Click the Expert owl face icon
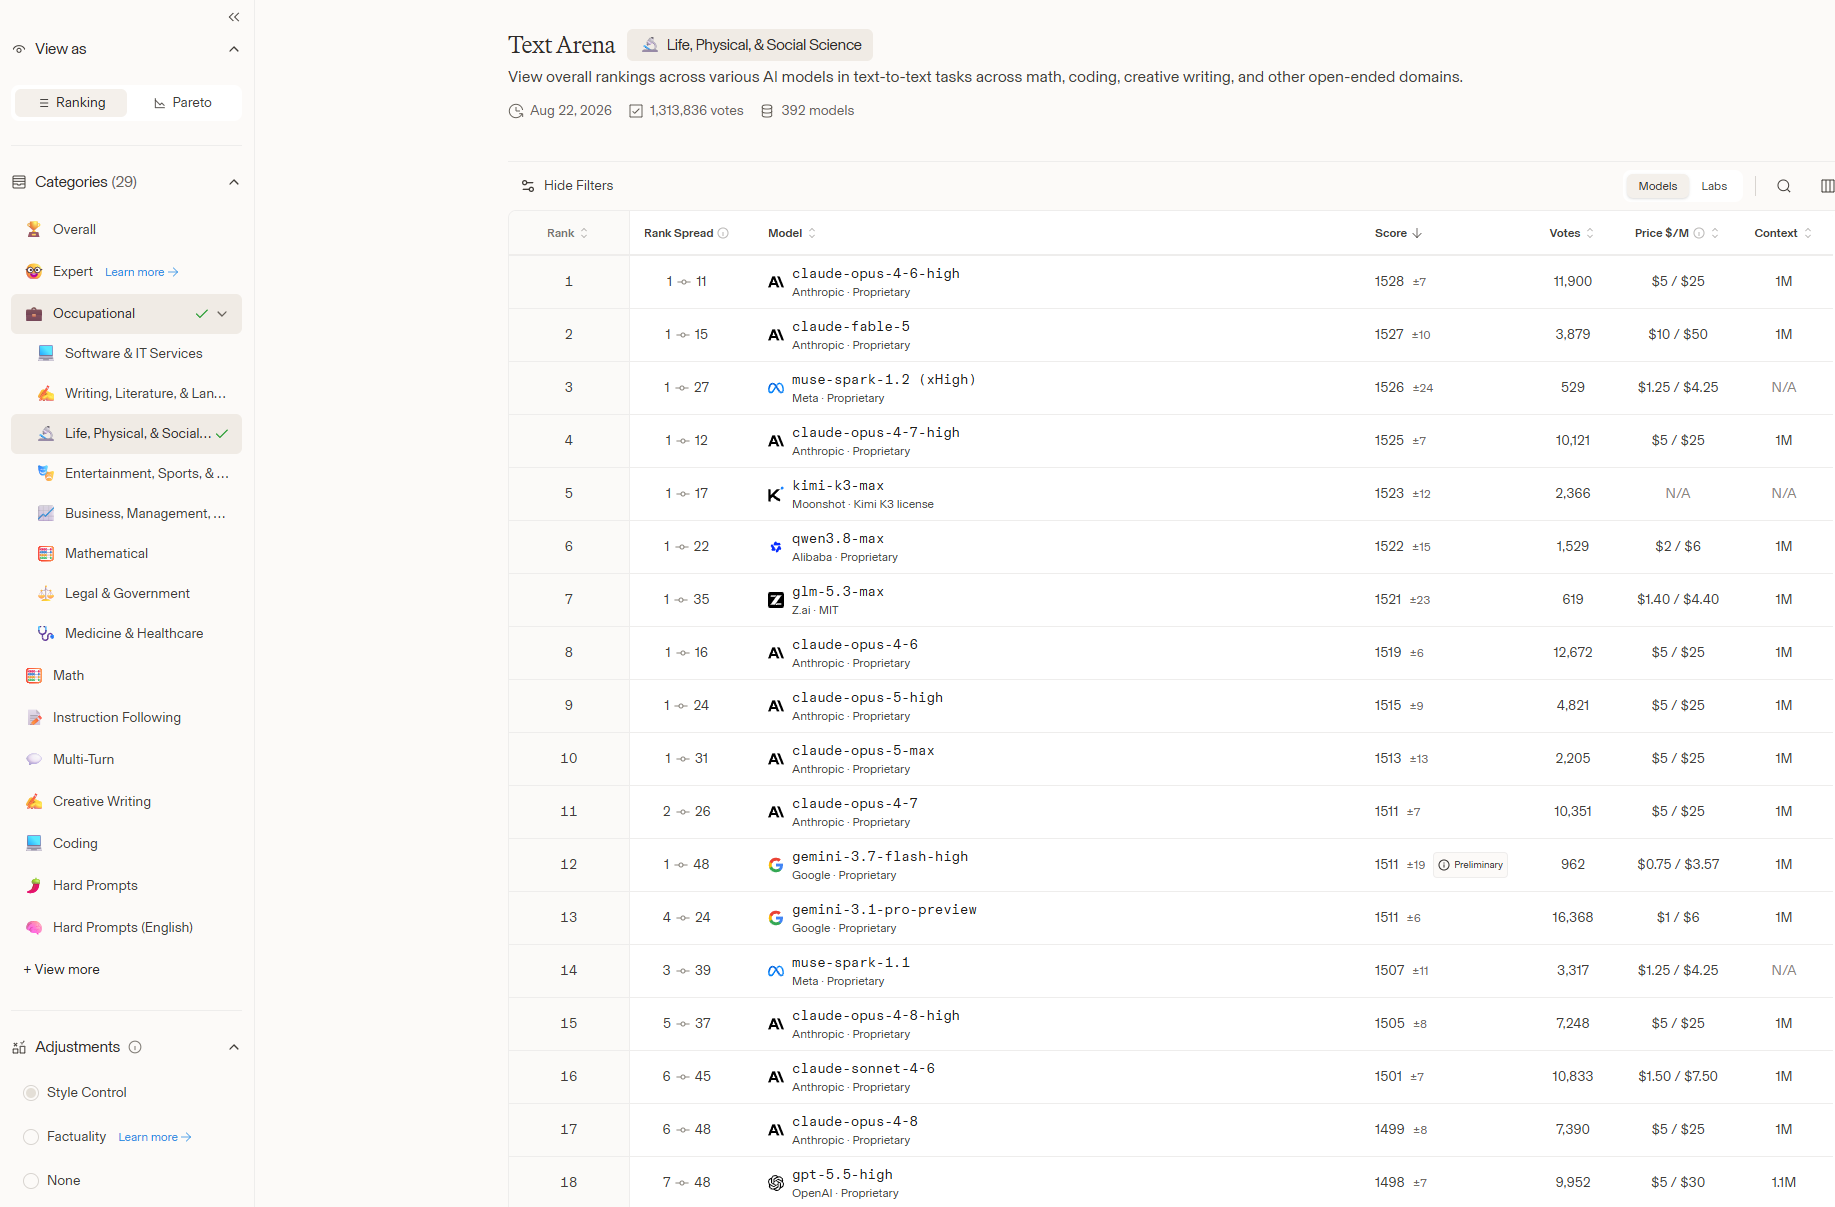The height and width of the screenshot is (1207, 1835). (34, 271)
